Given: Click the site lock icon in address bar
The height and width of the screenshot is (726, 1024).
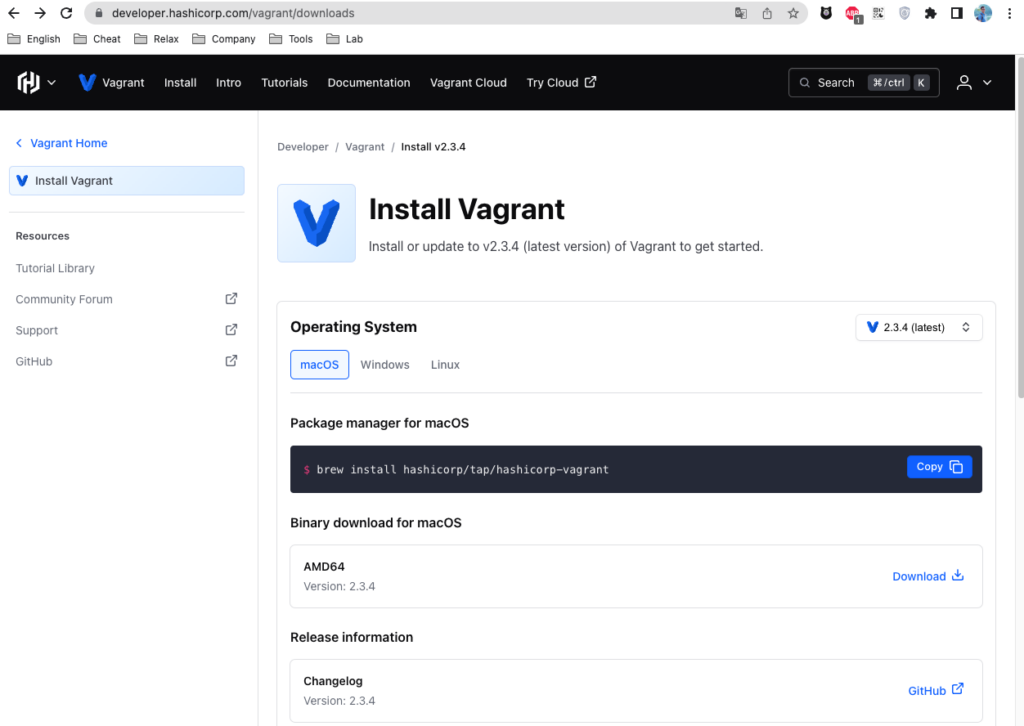Looking at the screenshot, I should point(99,13).
